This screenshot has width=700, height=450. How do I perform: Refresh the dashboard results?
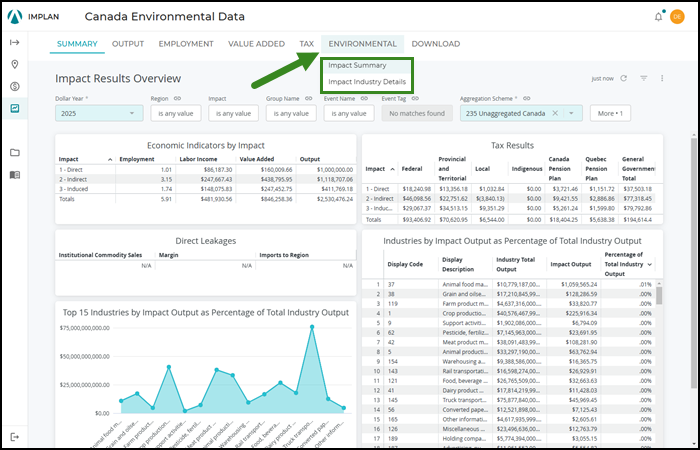coord(624,78)
